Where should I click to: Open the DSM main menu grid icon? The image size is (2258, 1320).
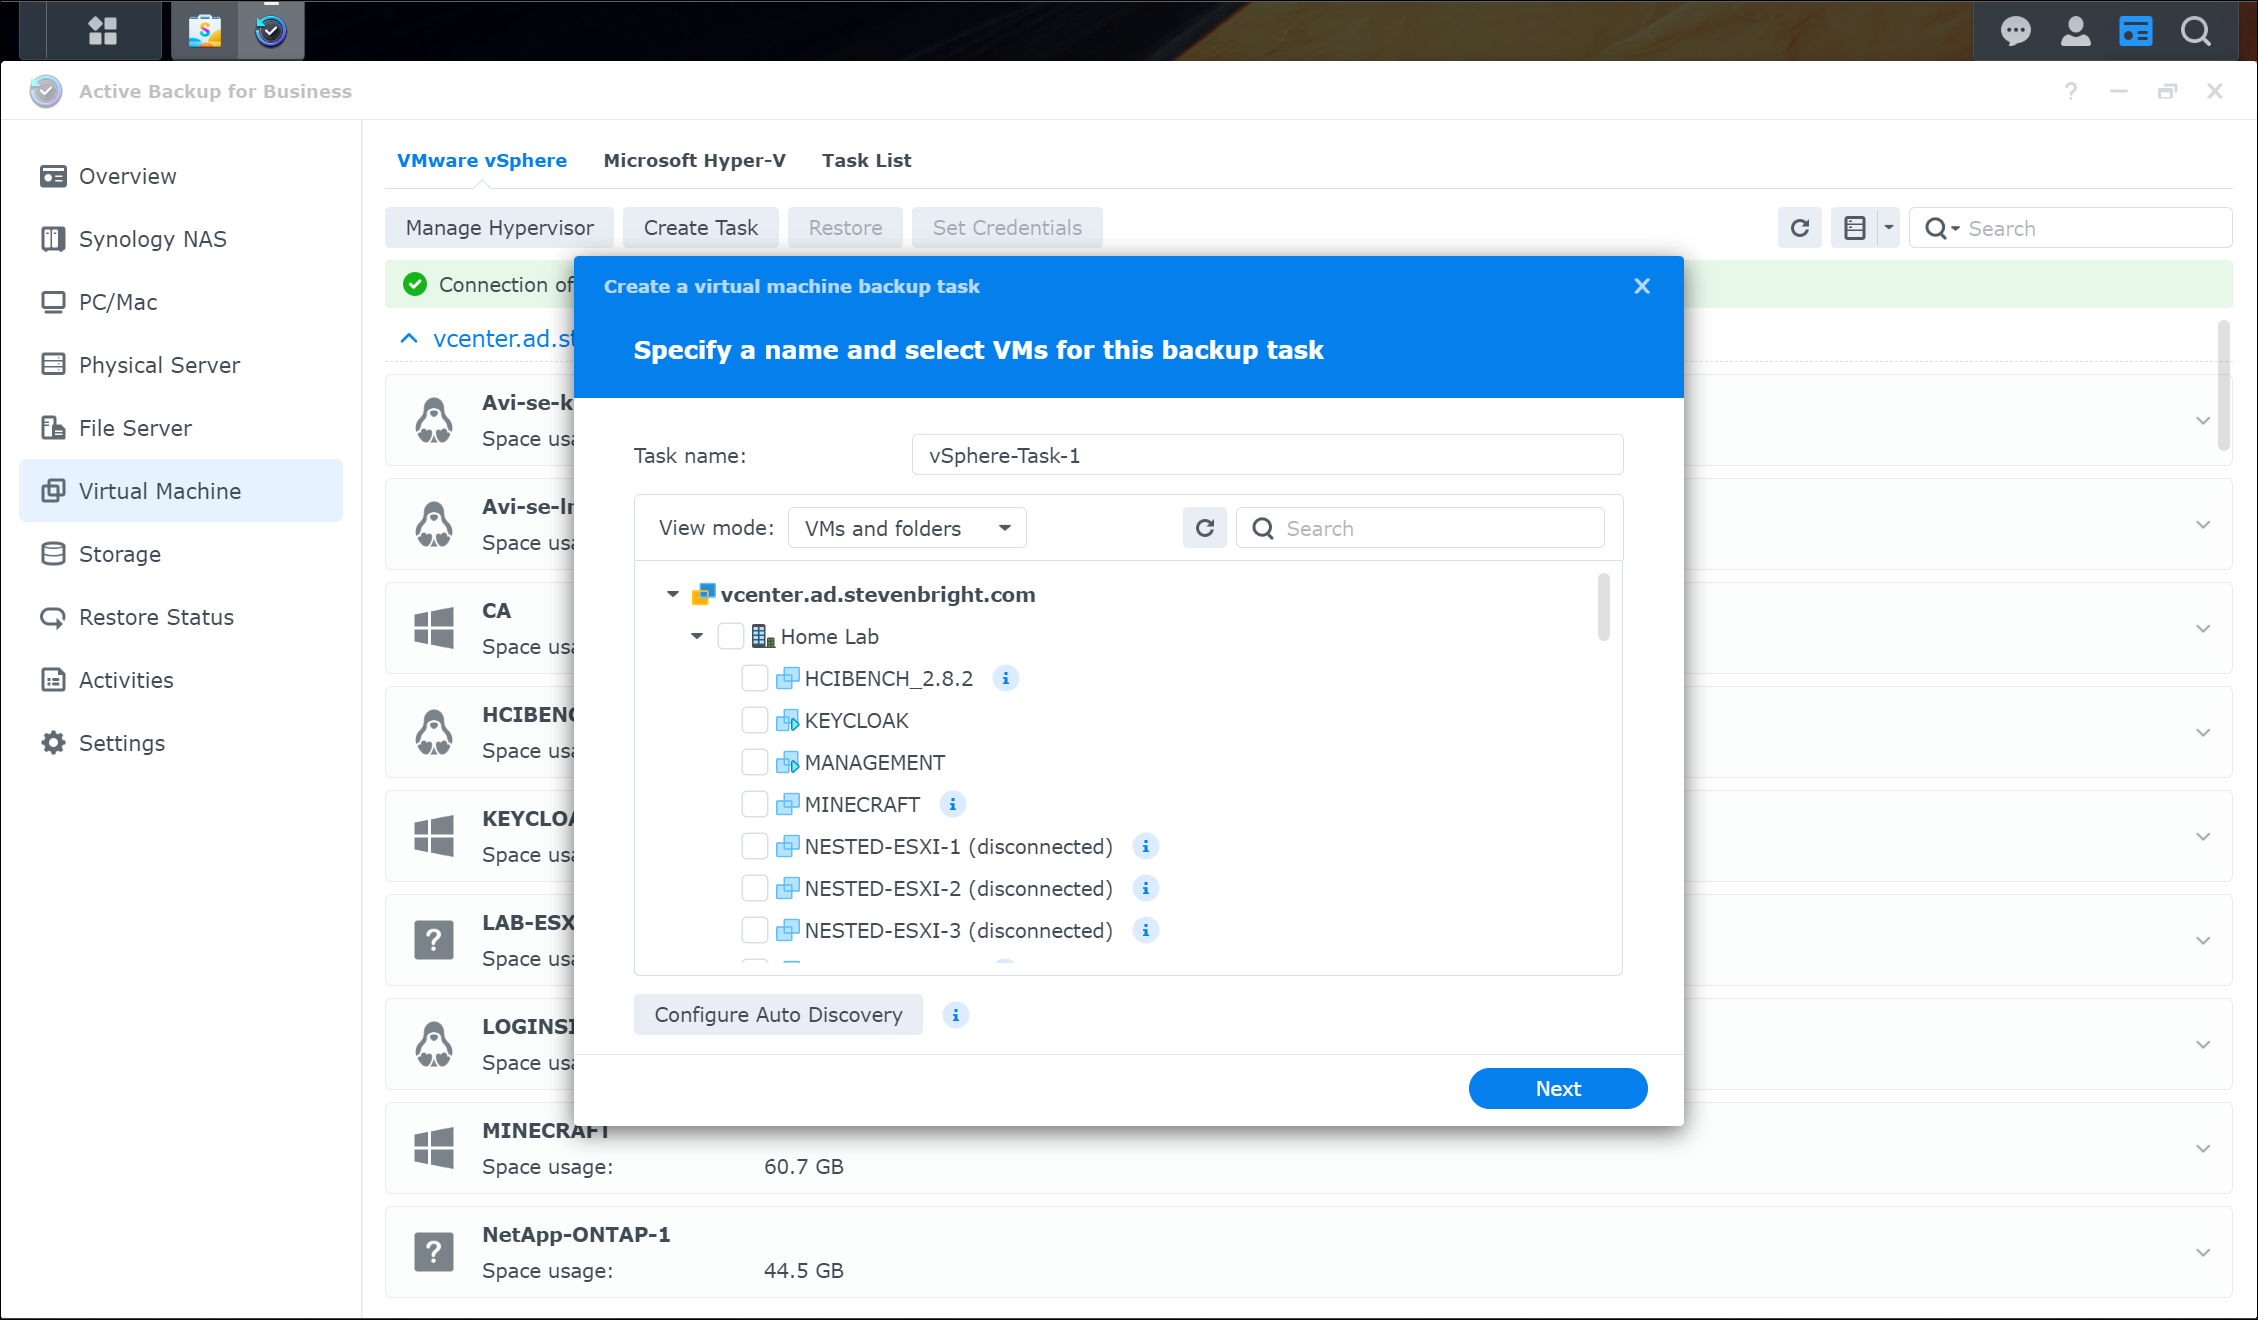(x=103, y=31)
